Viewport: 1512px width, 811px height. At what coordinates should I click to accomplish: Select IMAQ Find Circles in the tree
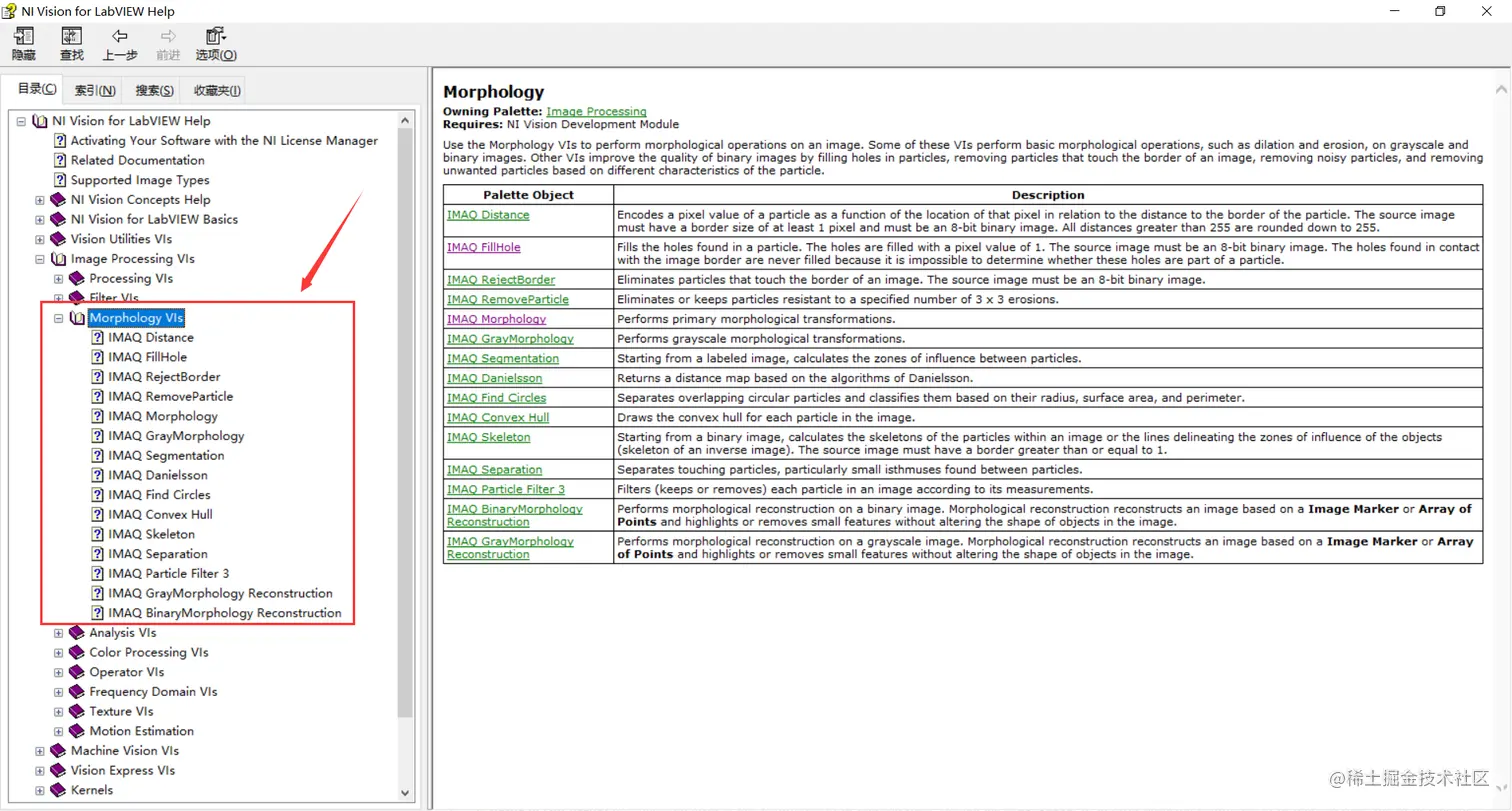(x=159, y=495)
